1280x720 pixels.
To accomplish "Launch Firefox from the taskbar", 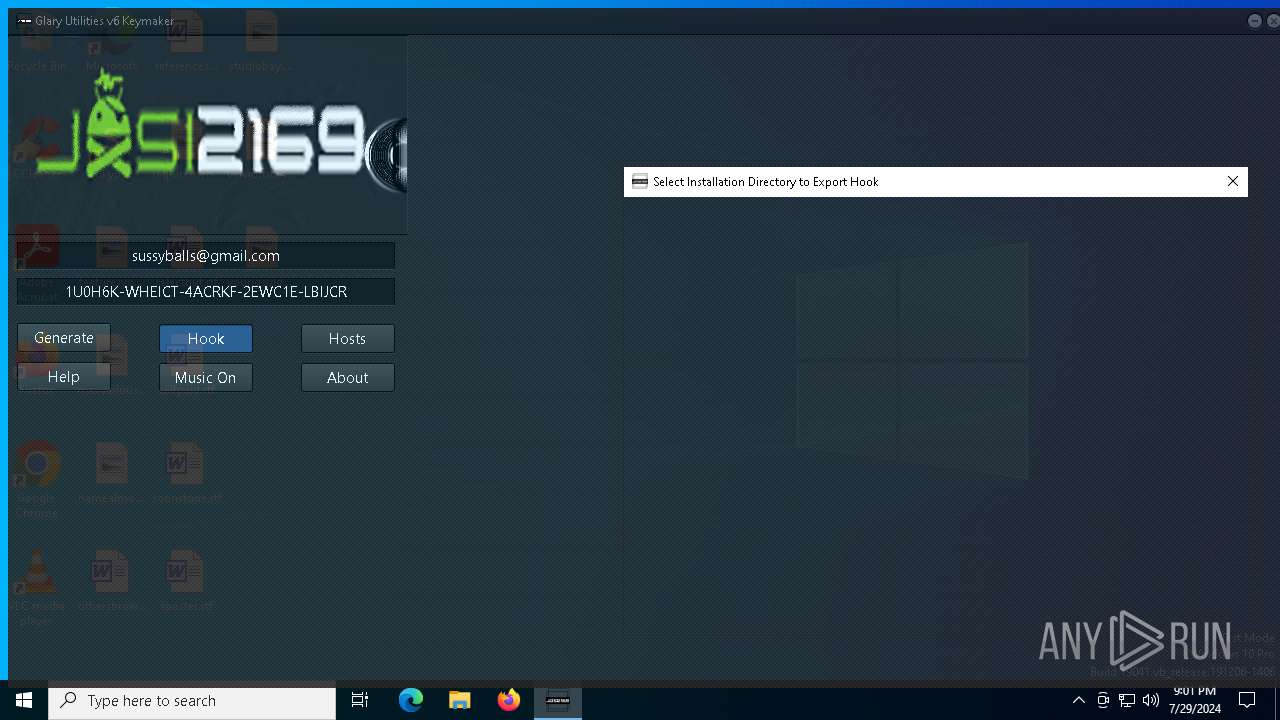I will coord(509,701).
